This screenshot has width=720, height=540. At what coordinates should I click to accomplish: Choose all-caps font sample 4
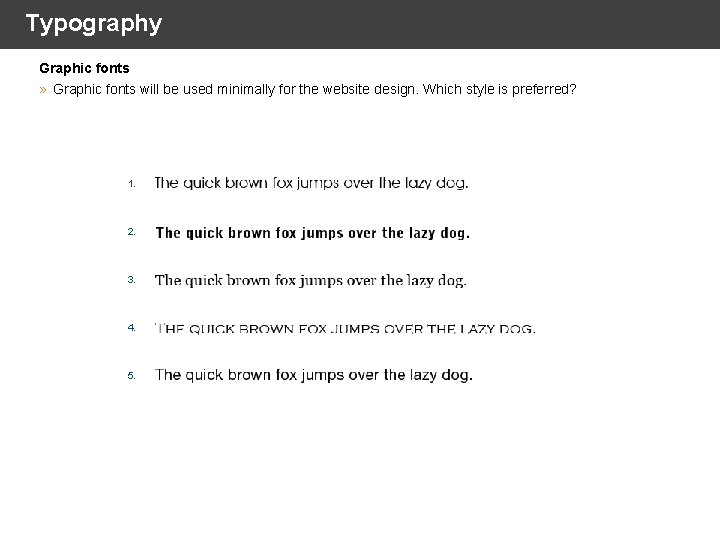pos(345,328)
